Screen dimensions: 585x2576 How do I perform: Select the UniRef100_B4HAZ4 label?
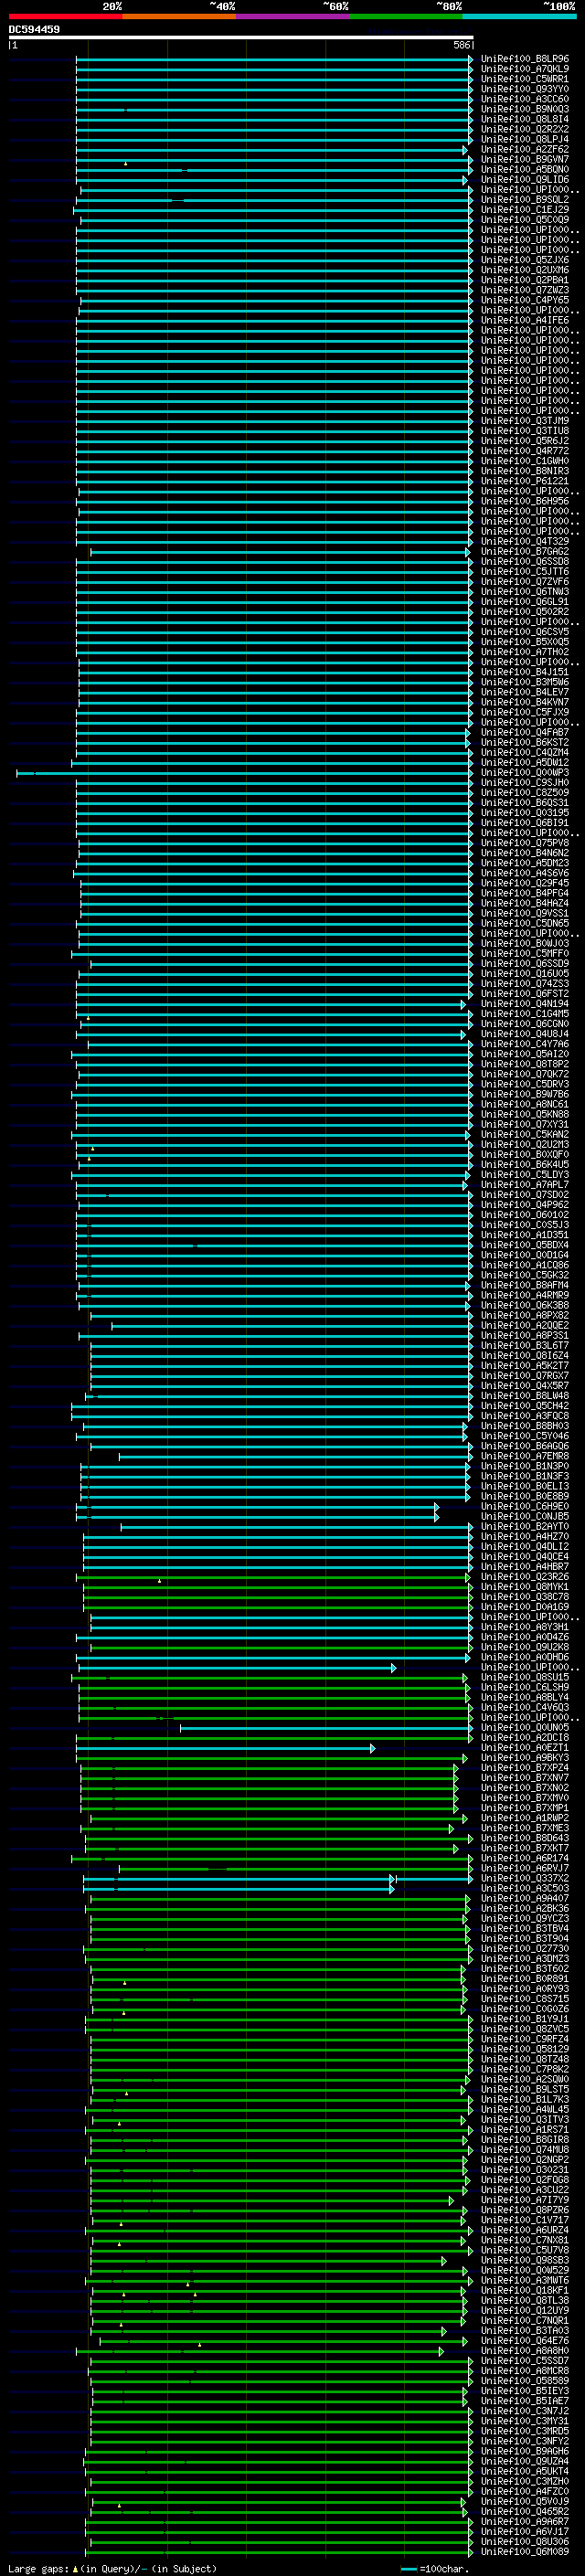pyautogui.click(x=525, y=904)
